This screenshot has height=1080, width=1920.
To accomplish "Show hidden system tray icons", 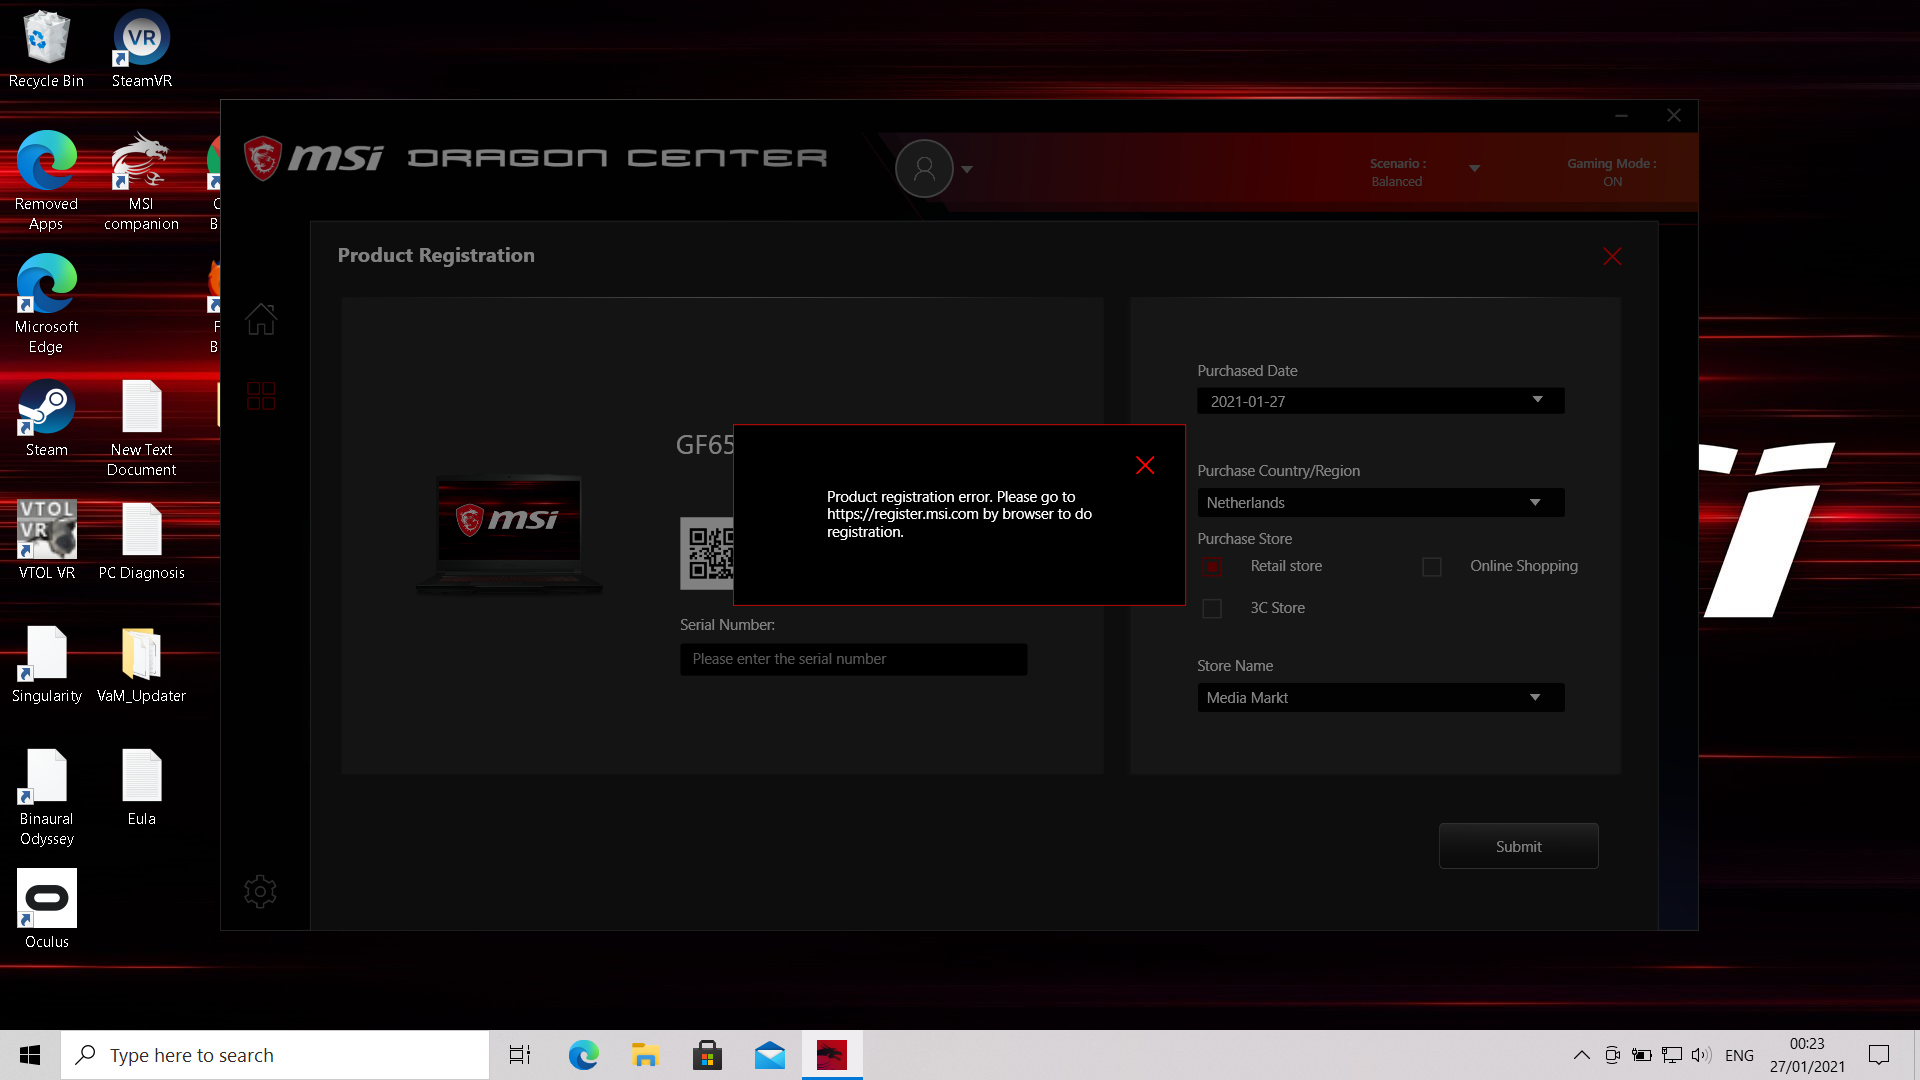I will pos(1581,1055).
